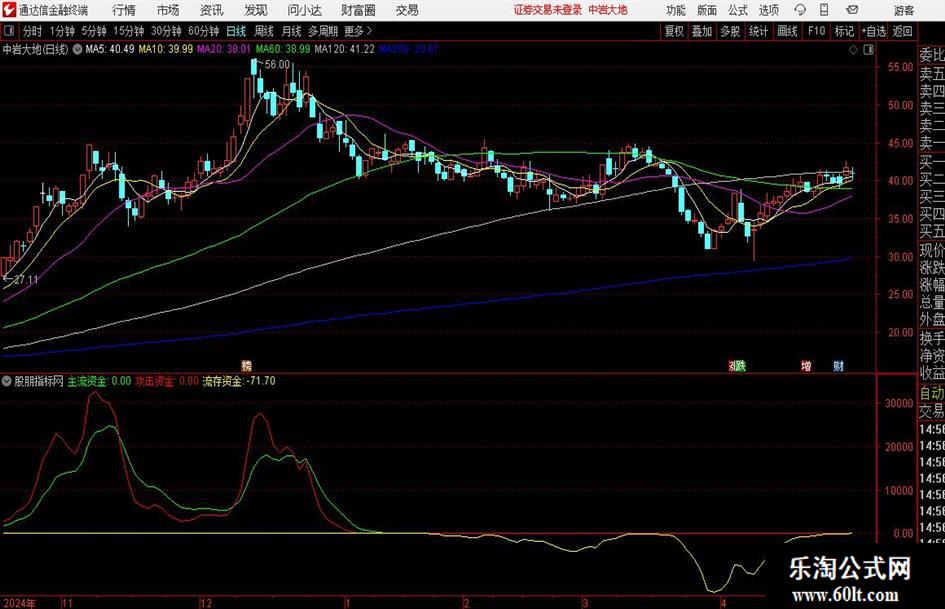Click the MA10: 39.99 indicator value
The width and height of the screenshot is (945, 609).
pyautogui.click(x=166, y=49)
